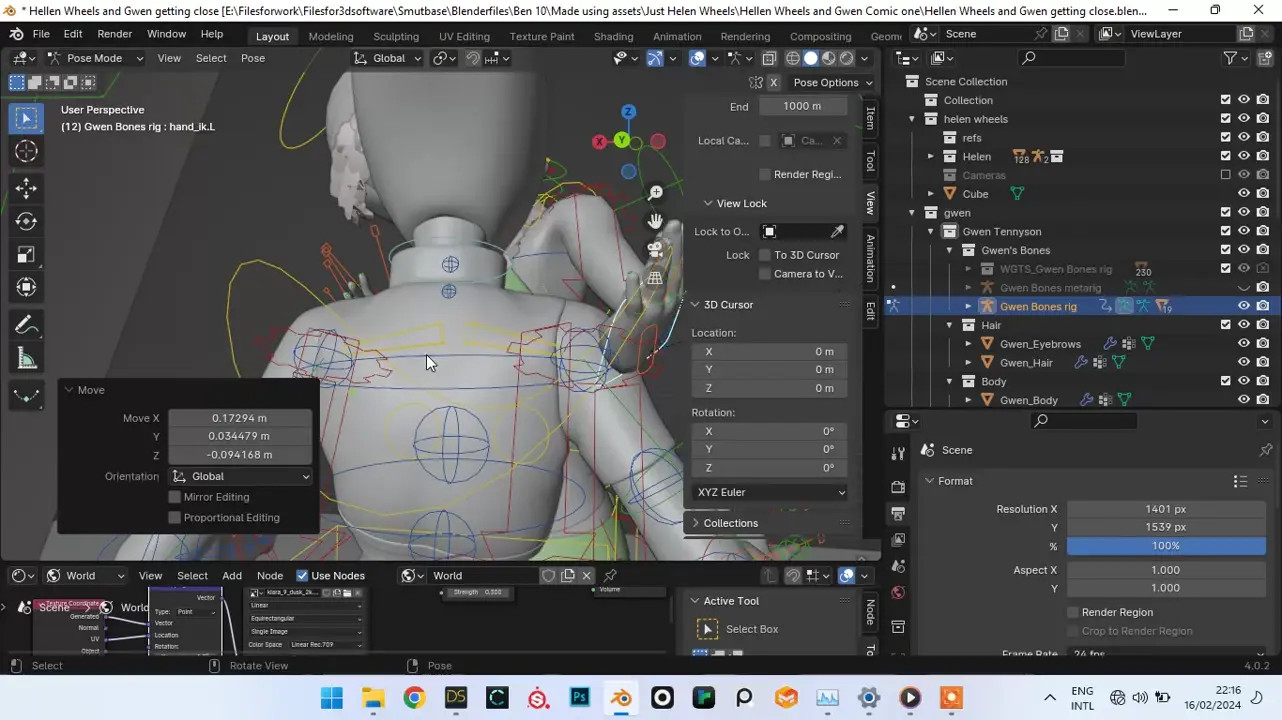Click the Lock to Object eyedropper
The image size is (1282, 720).
tap(837, 232)
